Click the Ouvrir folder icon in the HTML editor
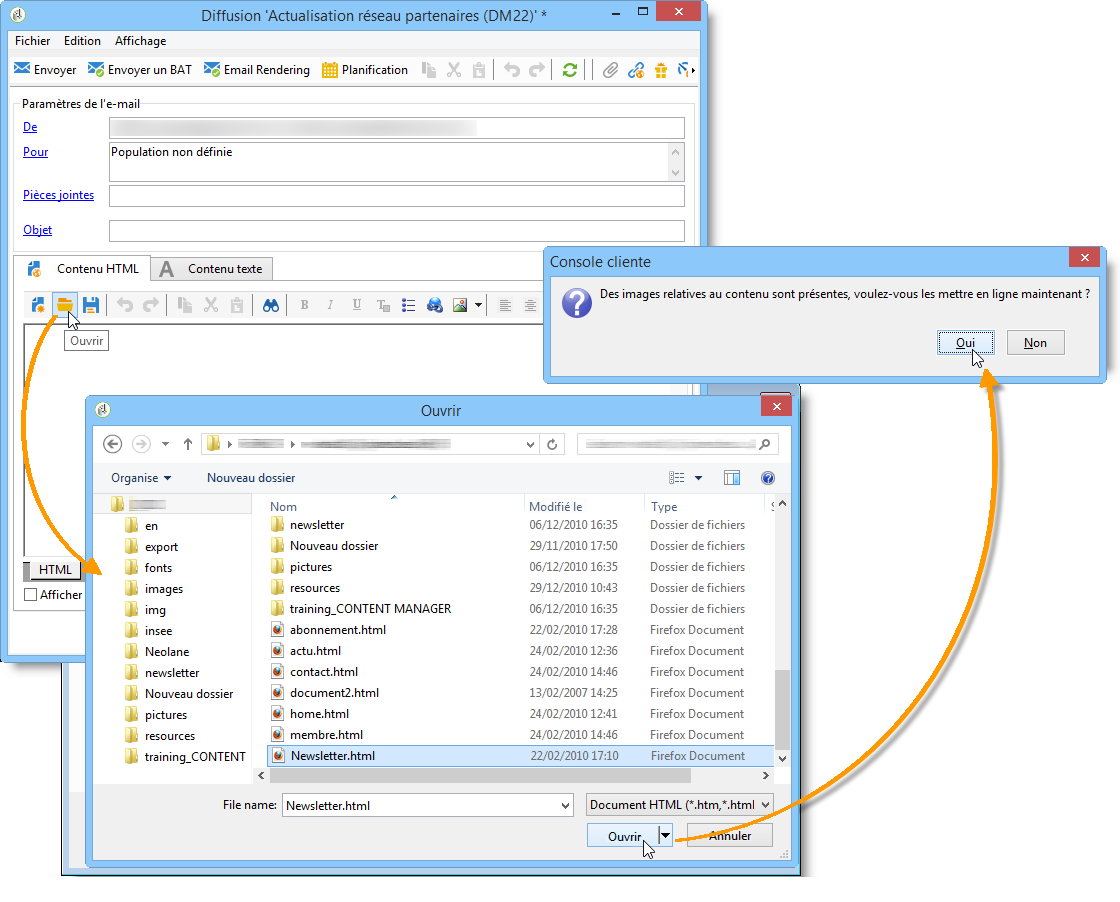The height and width of the screenshot is (902, 1120). (x=65, y=305)
